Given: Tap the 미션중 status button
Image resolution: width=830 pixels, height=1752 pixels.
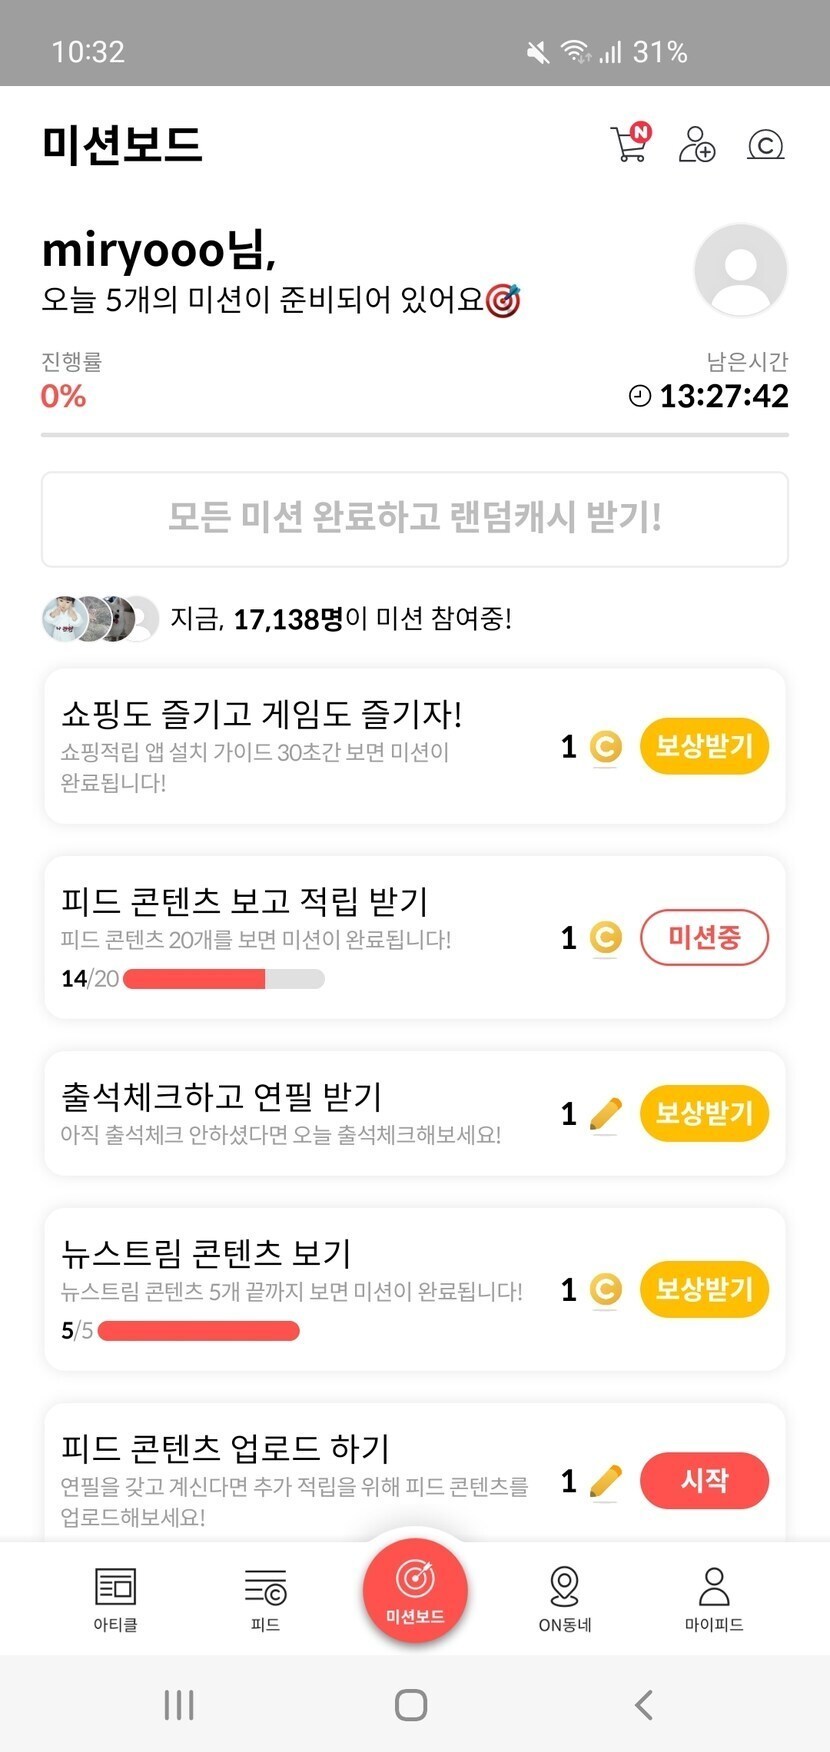Looking at the screenshot, I should point(704,938).
